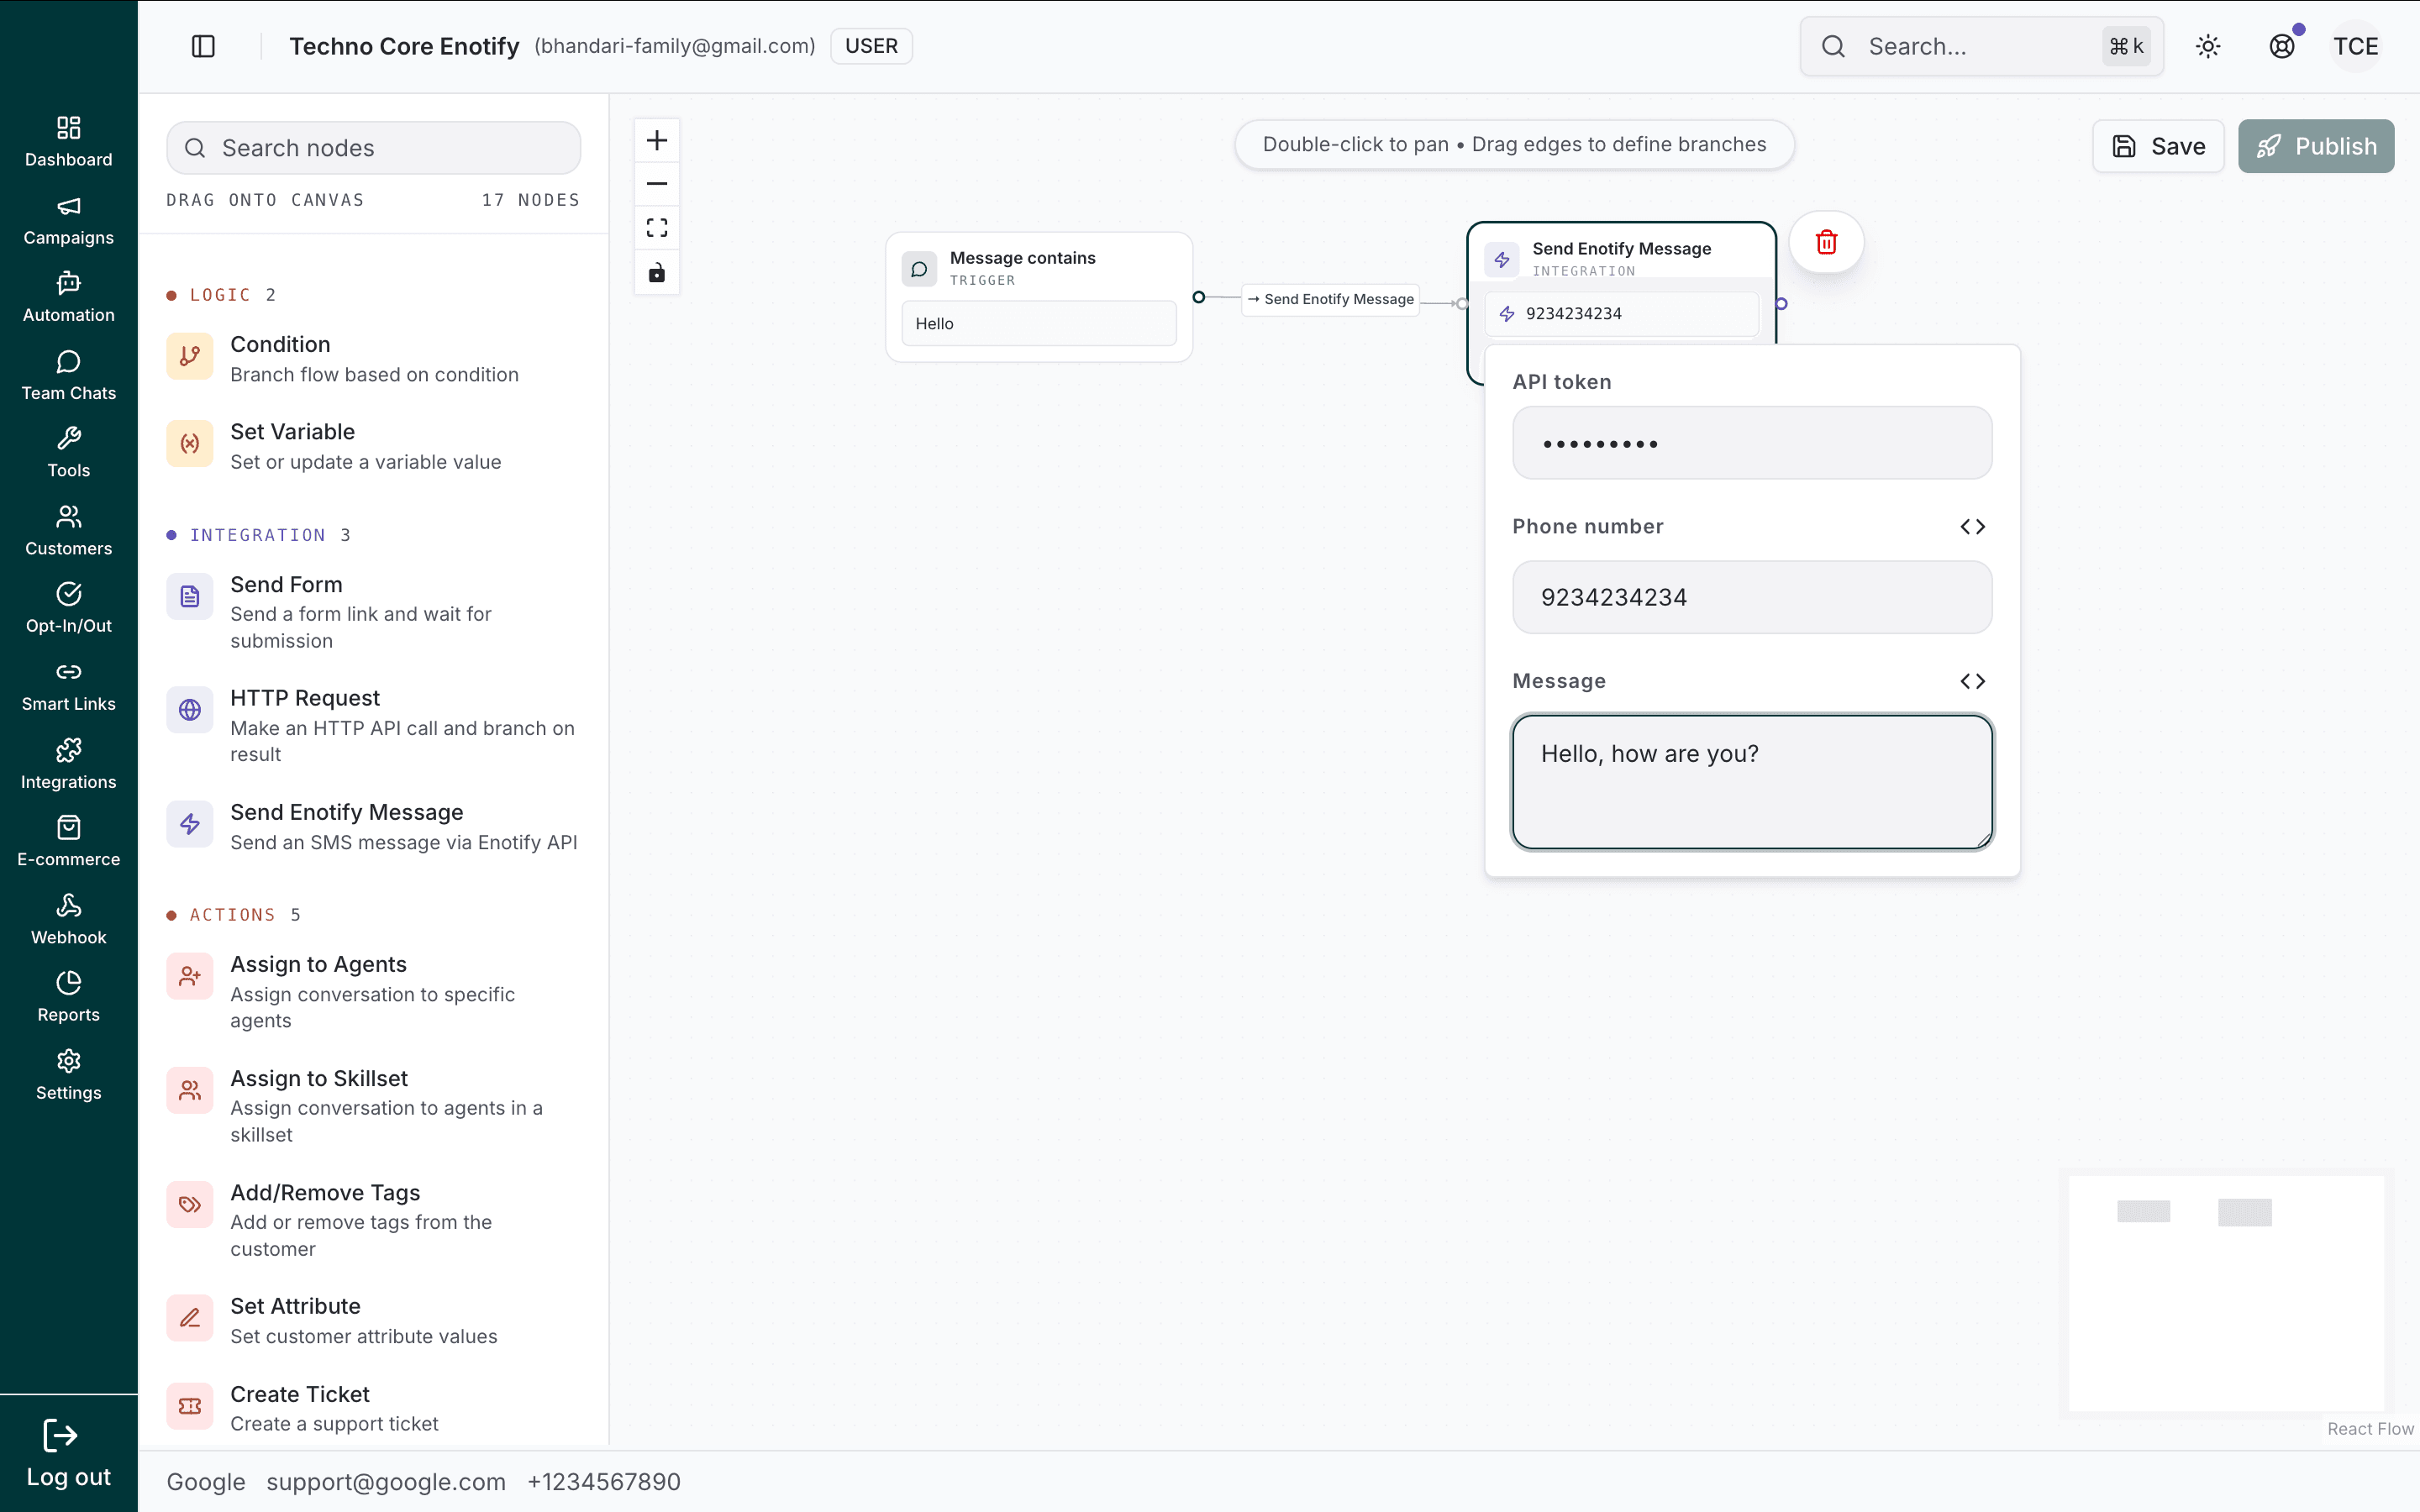
Task: Open Webhook settings
Action: click(x=69, y=919)
